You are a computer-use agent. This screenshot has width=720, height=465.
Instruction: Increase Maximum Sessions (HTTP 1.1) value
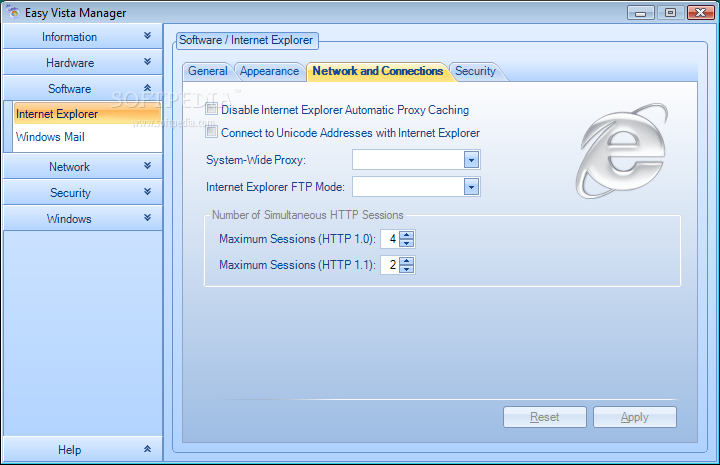tap(406, 261)
